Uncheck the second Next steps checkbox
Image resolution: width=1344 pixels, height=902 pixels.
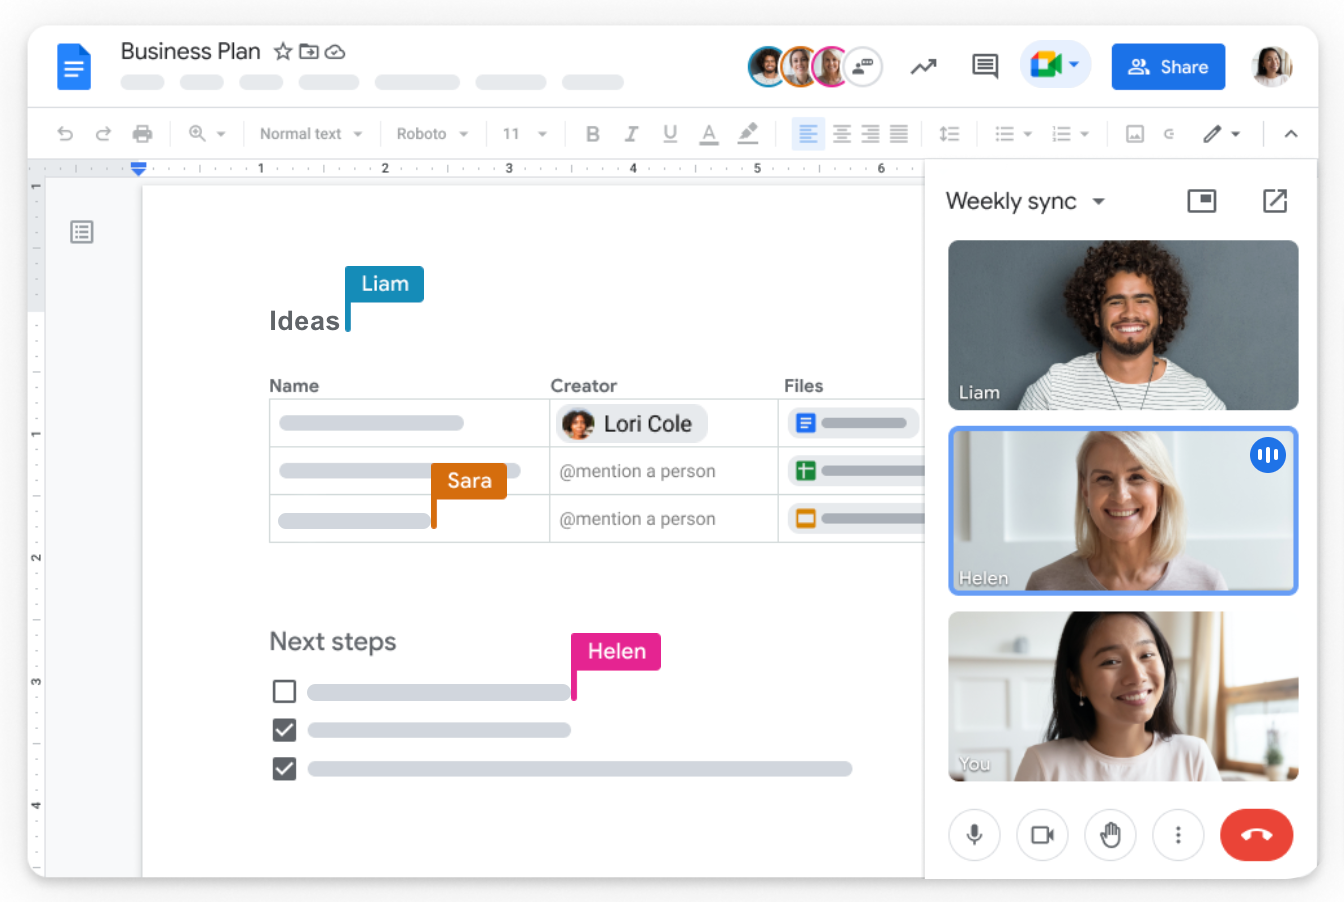click(x=284, y=730)
